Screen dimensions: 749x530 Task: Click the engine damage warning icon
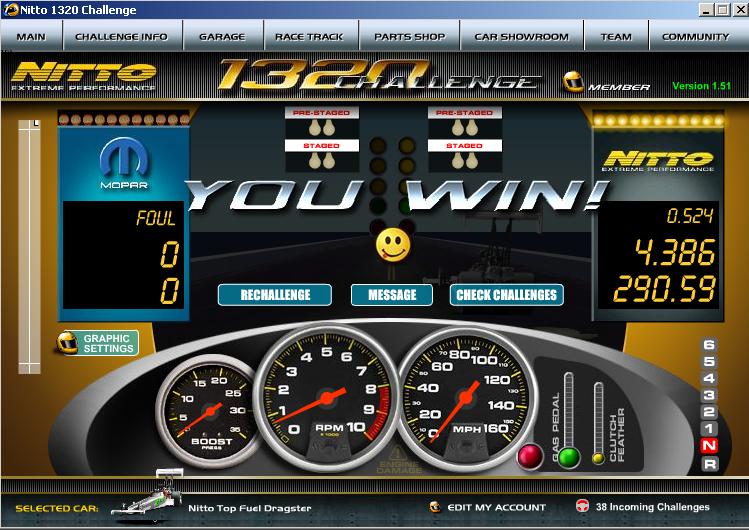(x=398, y=459)
